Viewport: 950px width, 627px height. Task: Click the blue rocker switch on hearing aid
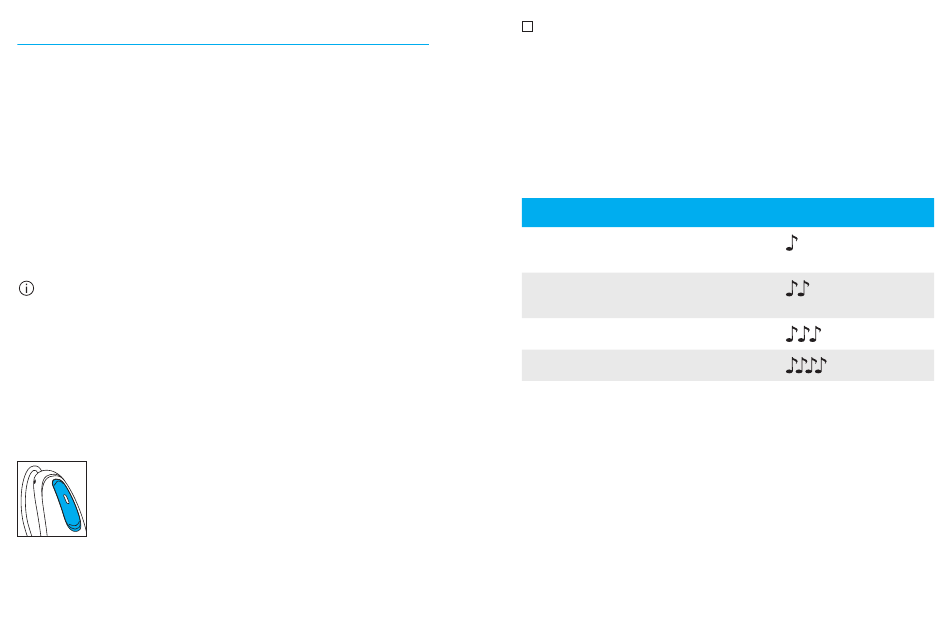coord(67,504)
